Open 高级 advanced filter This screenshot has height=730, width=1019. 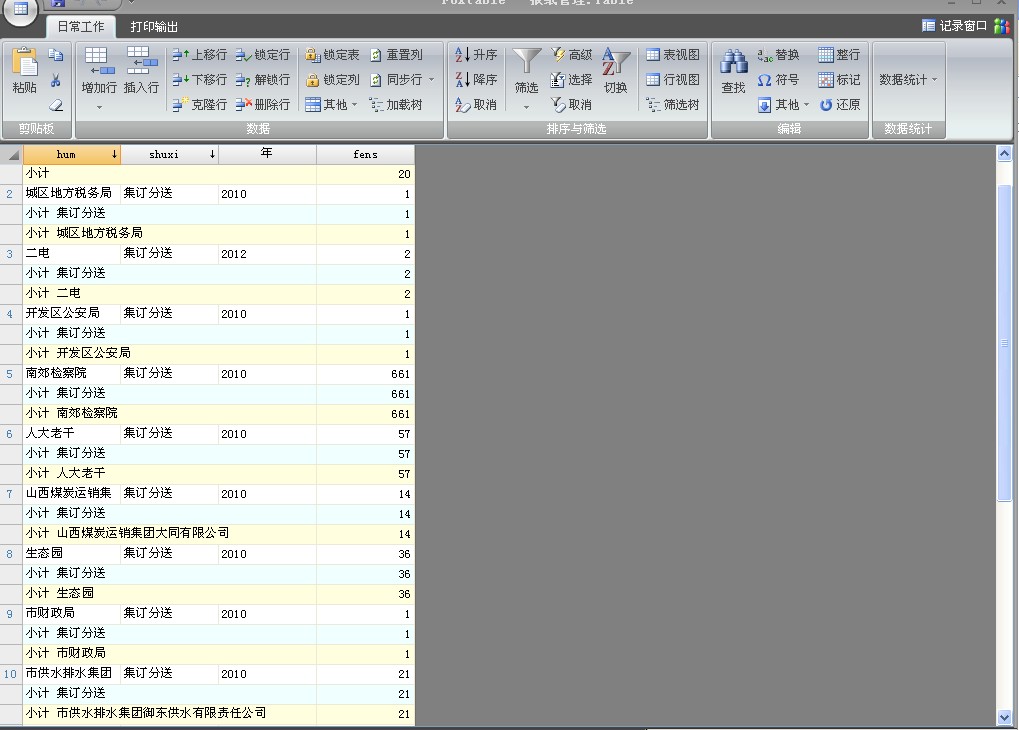(571, 55)
